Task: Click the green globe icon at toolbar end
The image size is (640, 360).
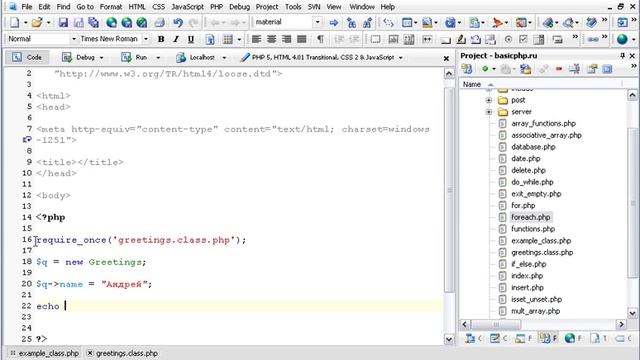Action: point(622,39)
